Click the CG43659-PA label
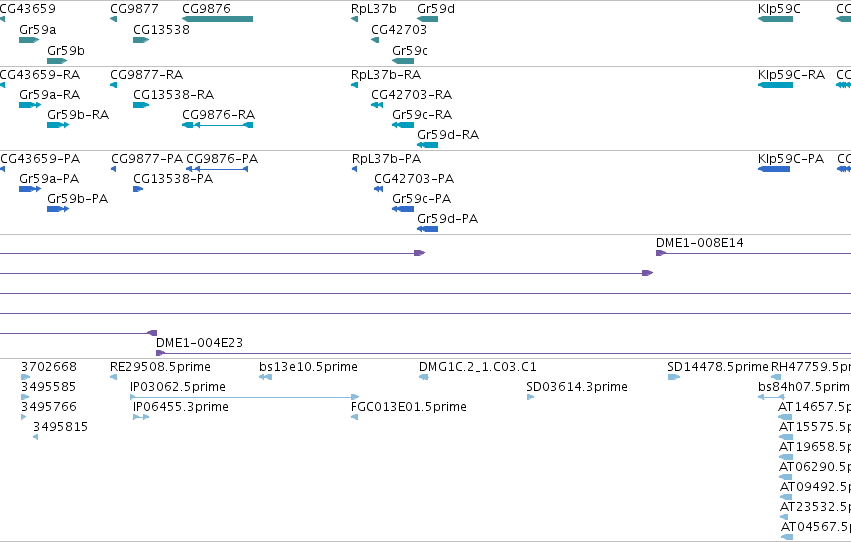 pos(40,158)
